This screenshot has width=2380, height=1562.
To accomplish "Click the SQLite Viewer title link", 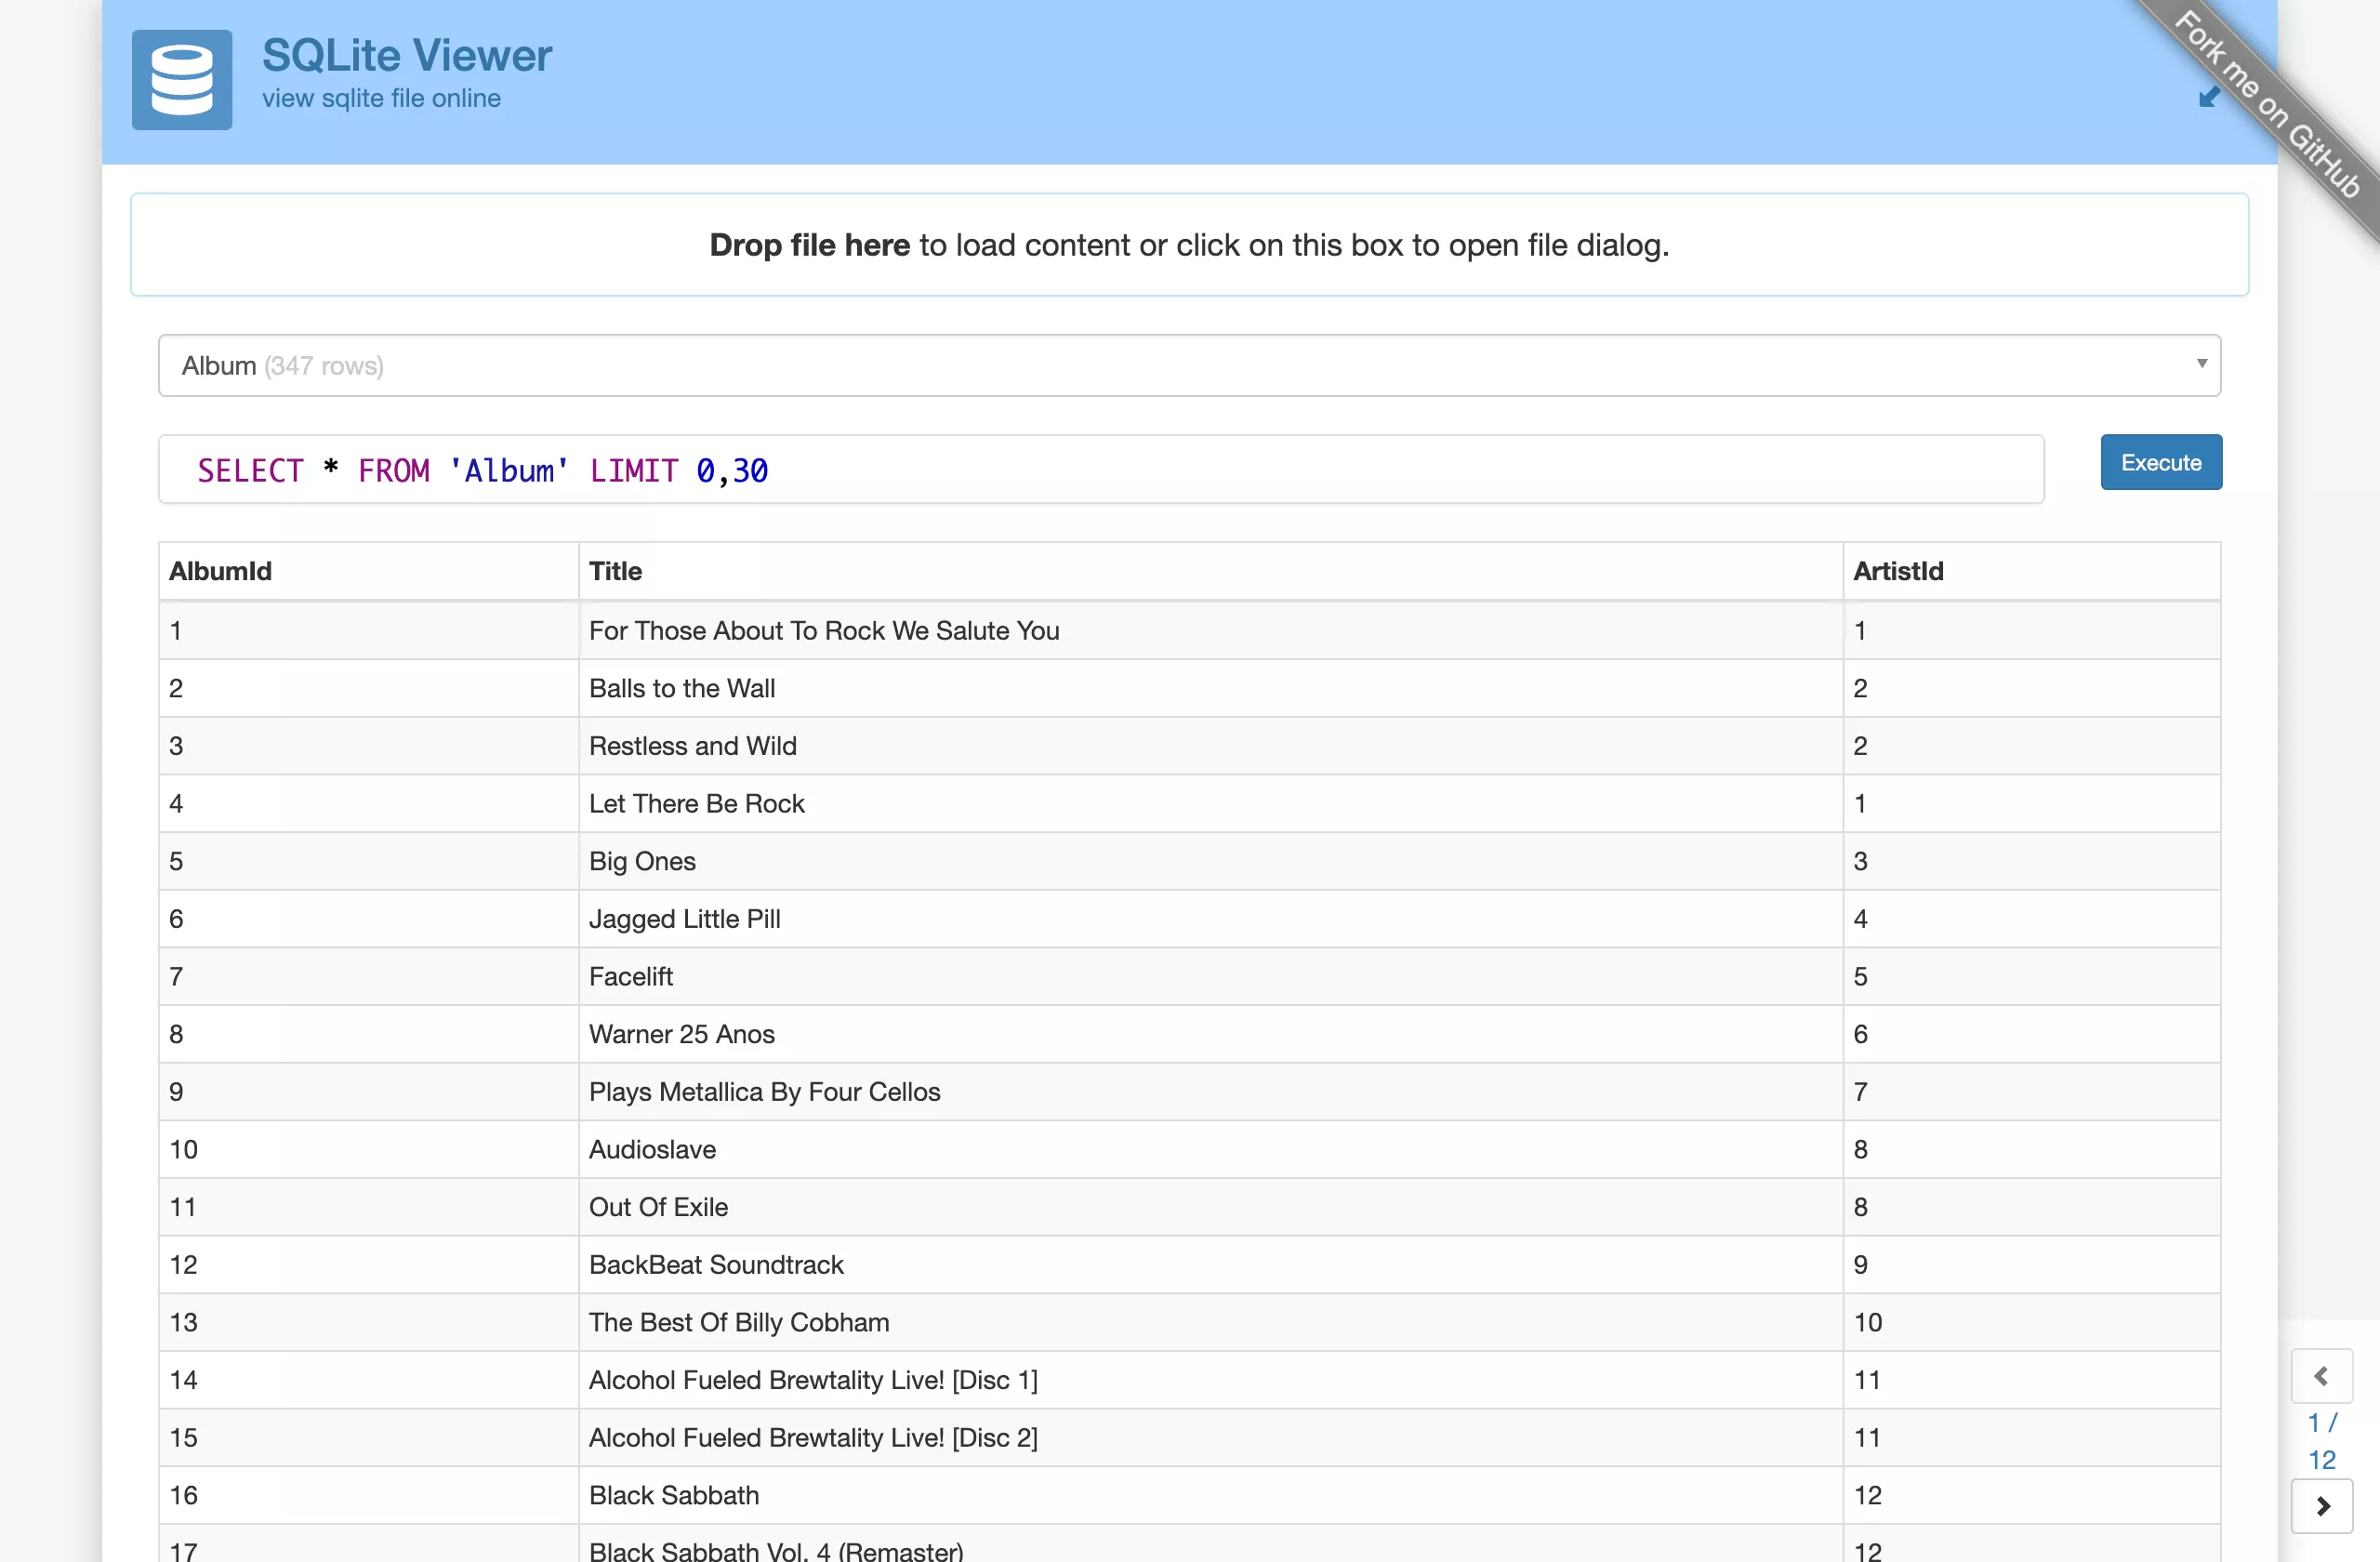I will 407,55.
